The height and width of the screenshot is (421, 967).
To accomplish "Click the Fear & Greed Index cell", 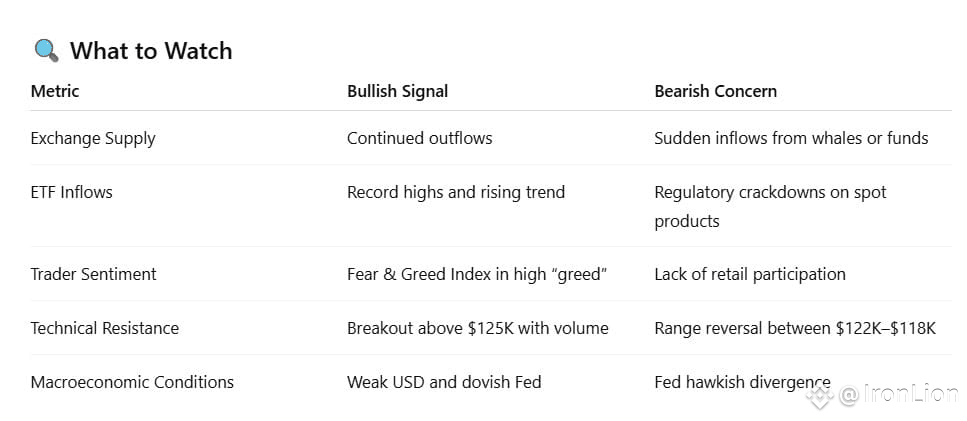I will coord(477,274).
